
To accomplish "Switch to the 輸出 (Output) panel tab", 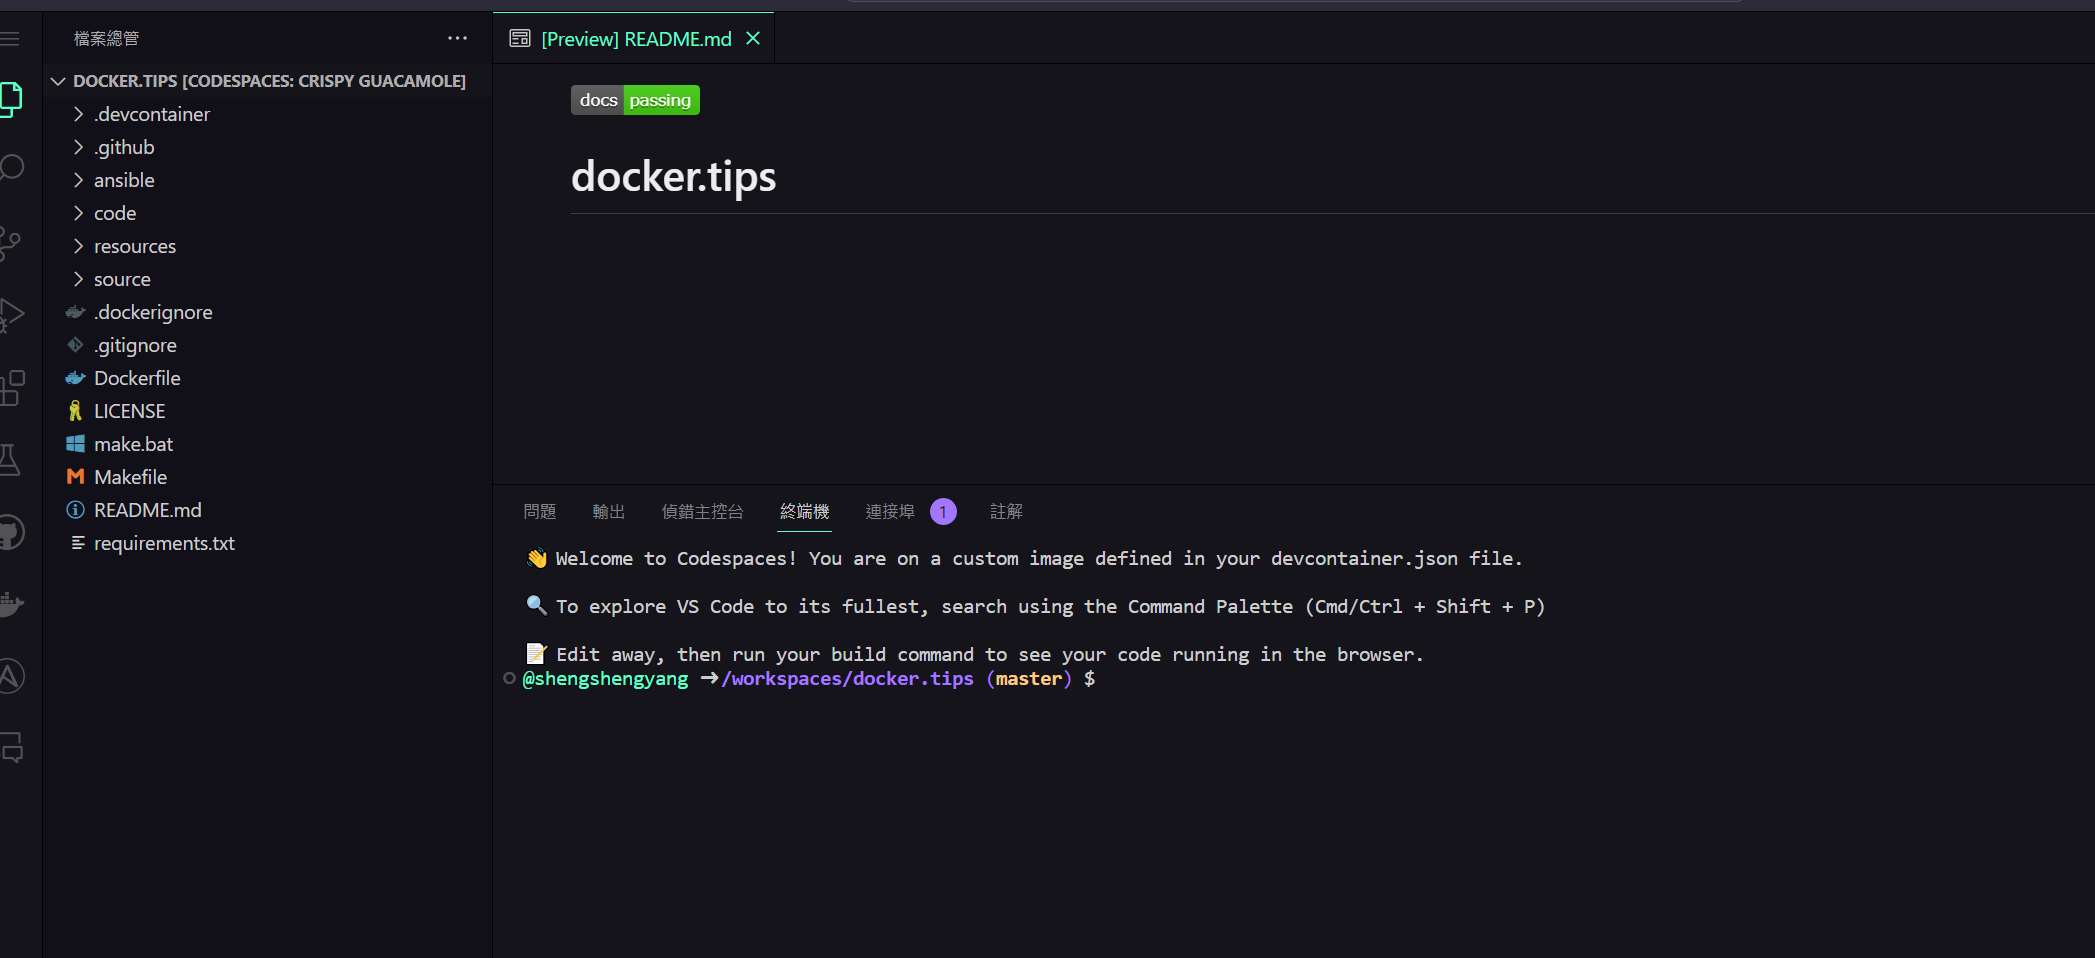I will pos(608,512).
